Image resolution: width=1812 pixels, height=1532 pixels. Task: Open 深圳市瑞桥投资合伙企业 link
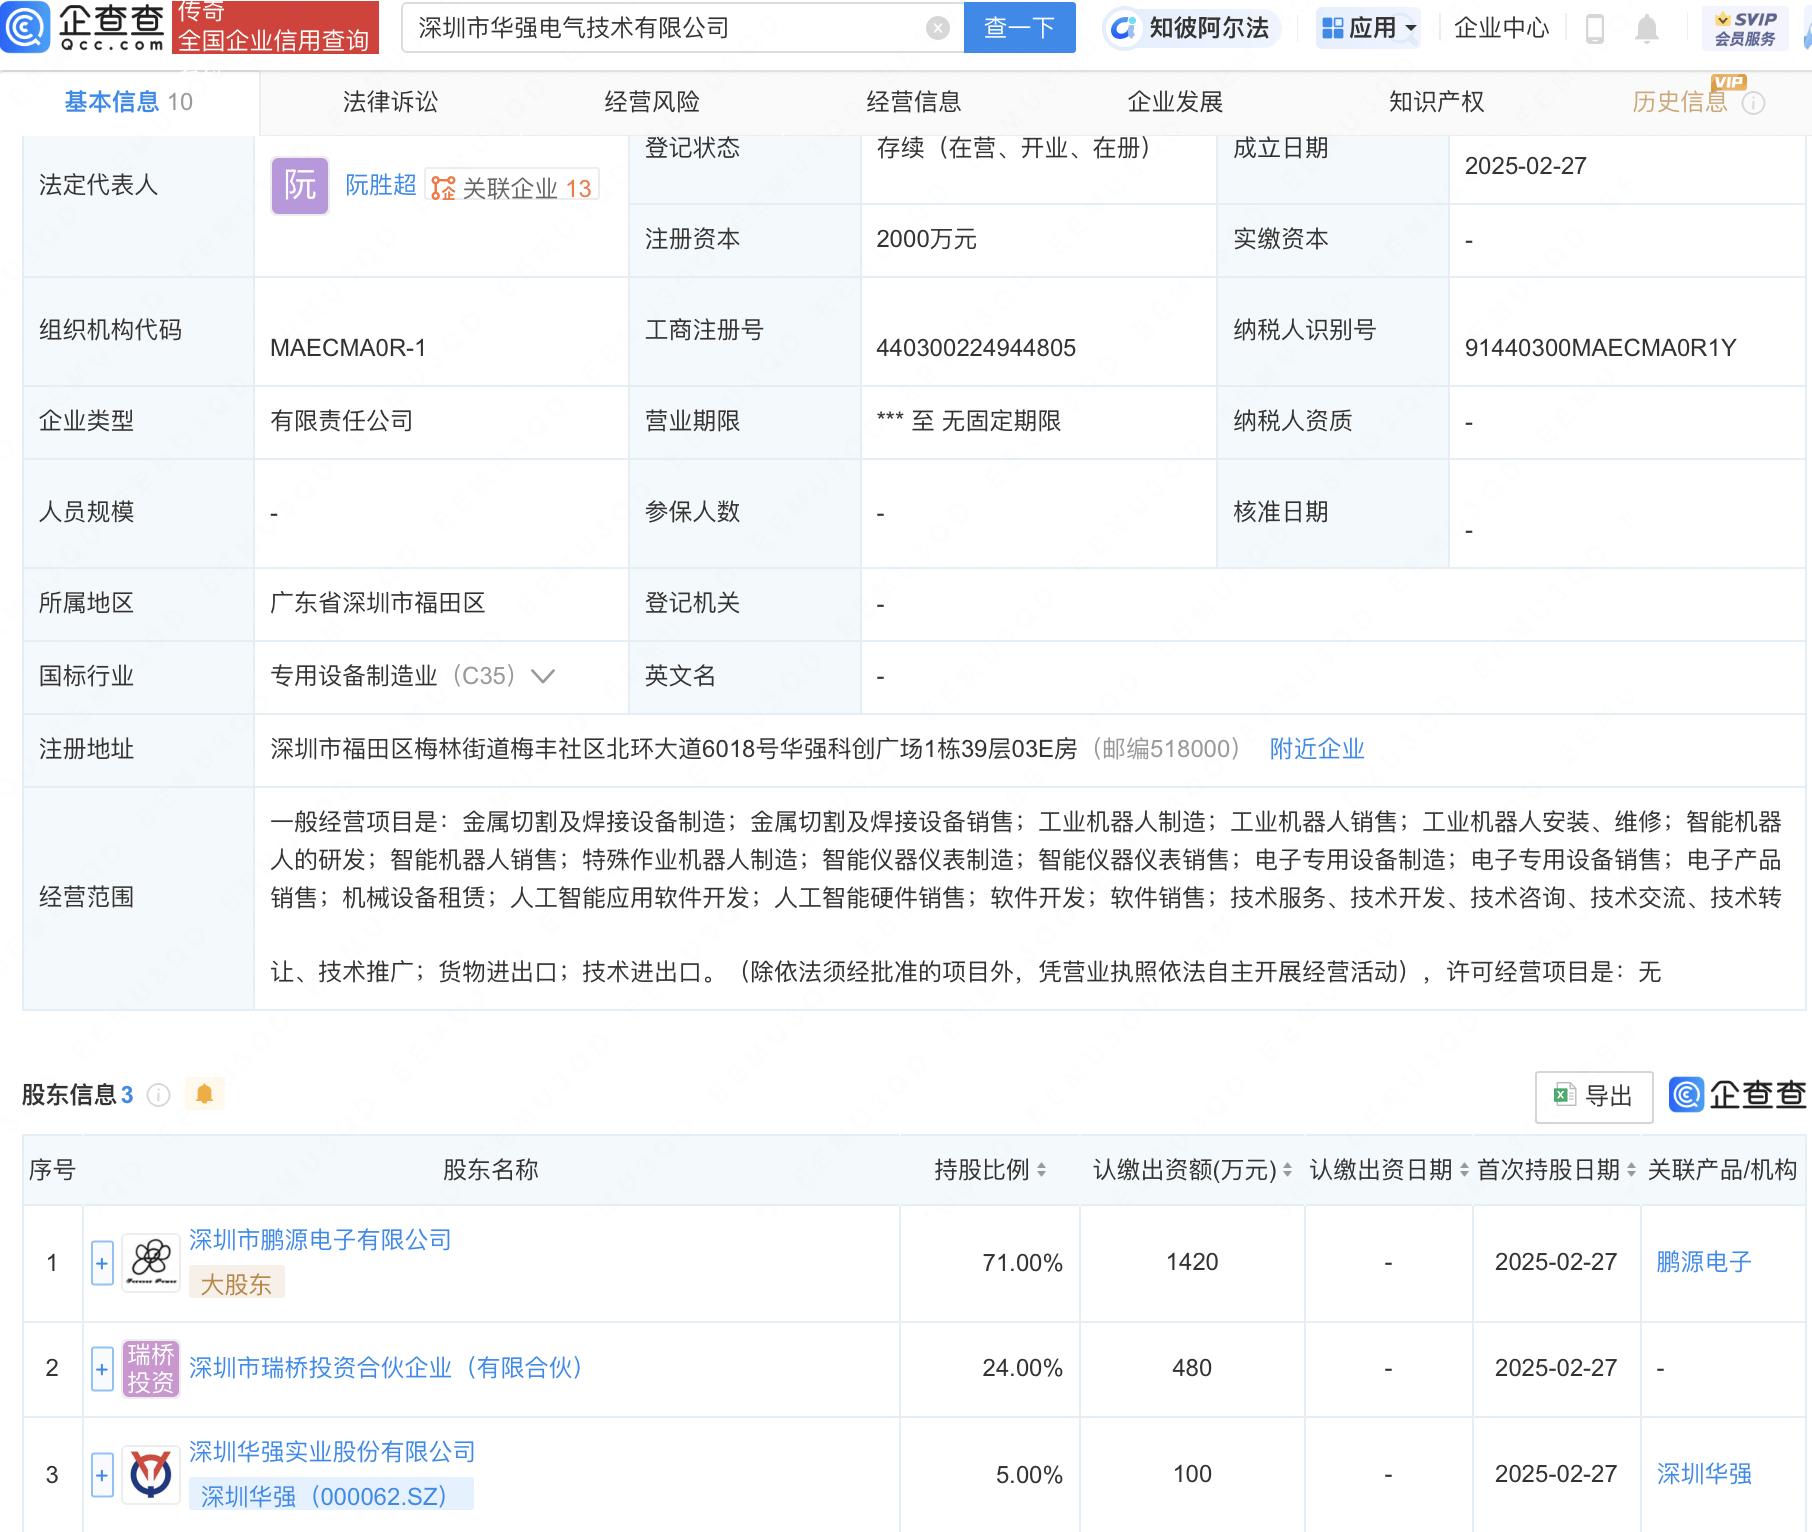pyautogui.click(x=386, y=1368)
